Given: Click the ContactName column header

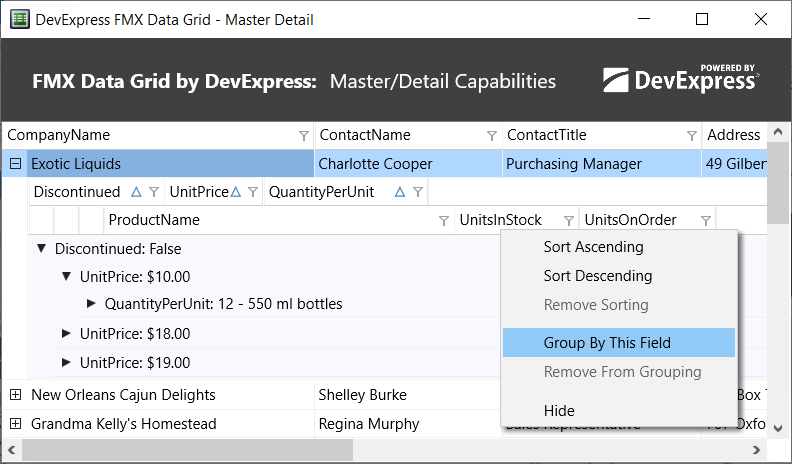Looking at the screenshot, I should pyautogui.click(x=408, y=135).
